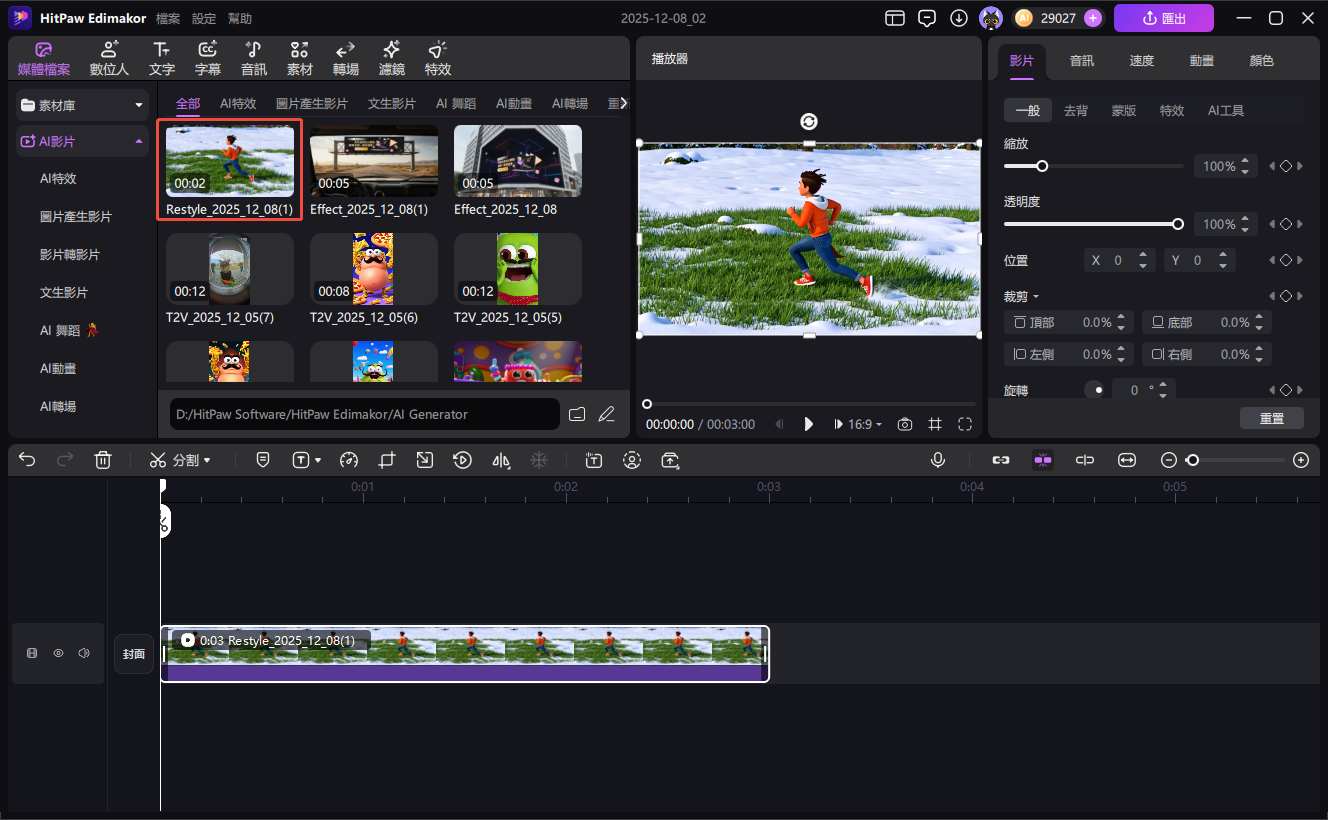Toggle track visibility eye icon
Image resolution: width=1328 pixels, height=820 pixels.
pos(58,653)
